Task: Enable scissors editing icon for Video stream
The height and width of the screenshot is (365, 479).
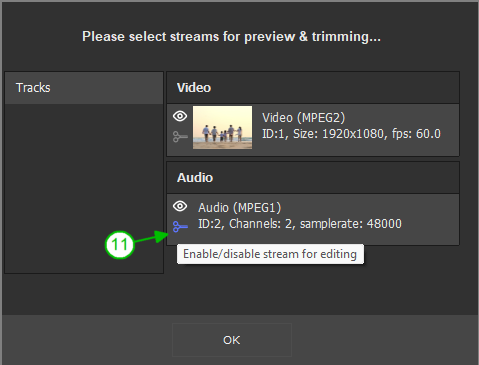Action: point(180,137)
